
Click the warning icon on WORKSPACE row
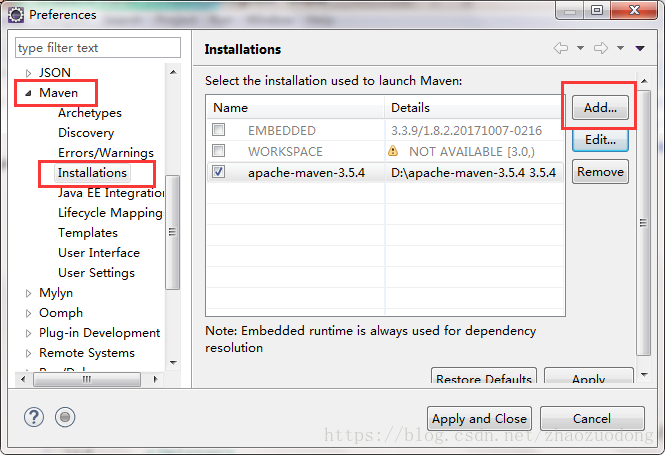click(393, 151)
